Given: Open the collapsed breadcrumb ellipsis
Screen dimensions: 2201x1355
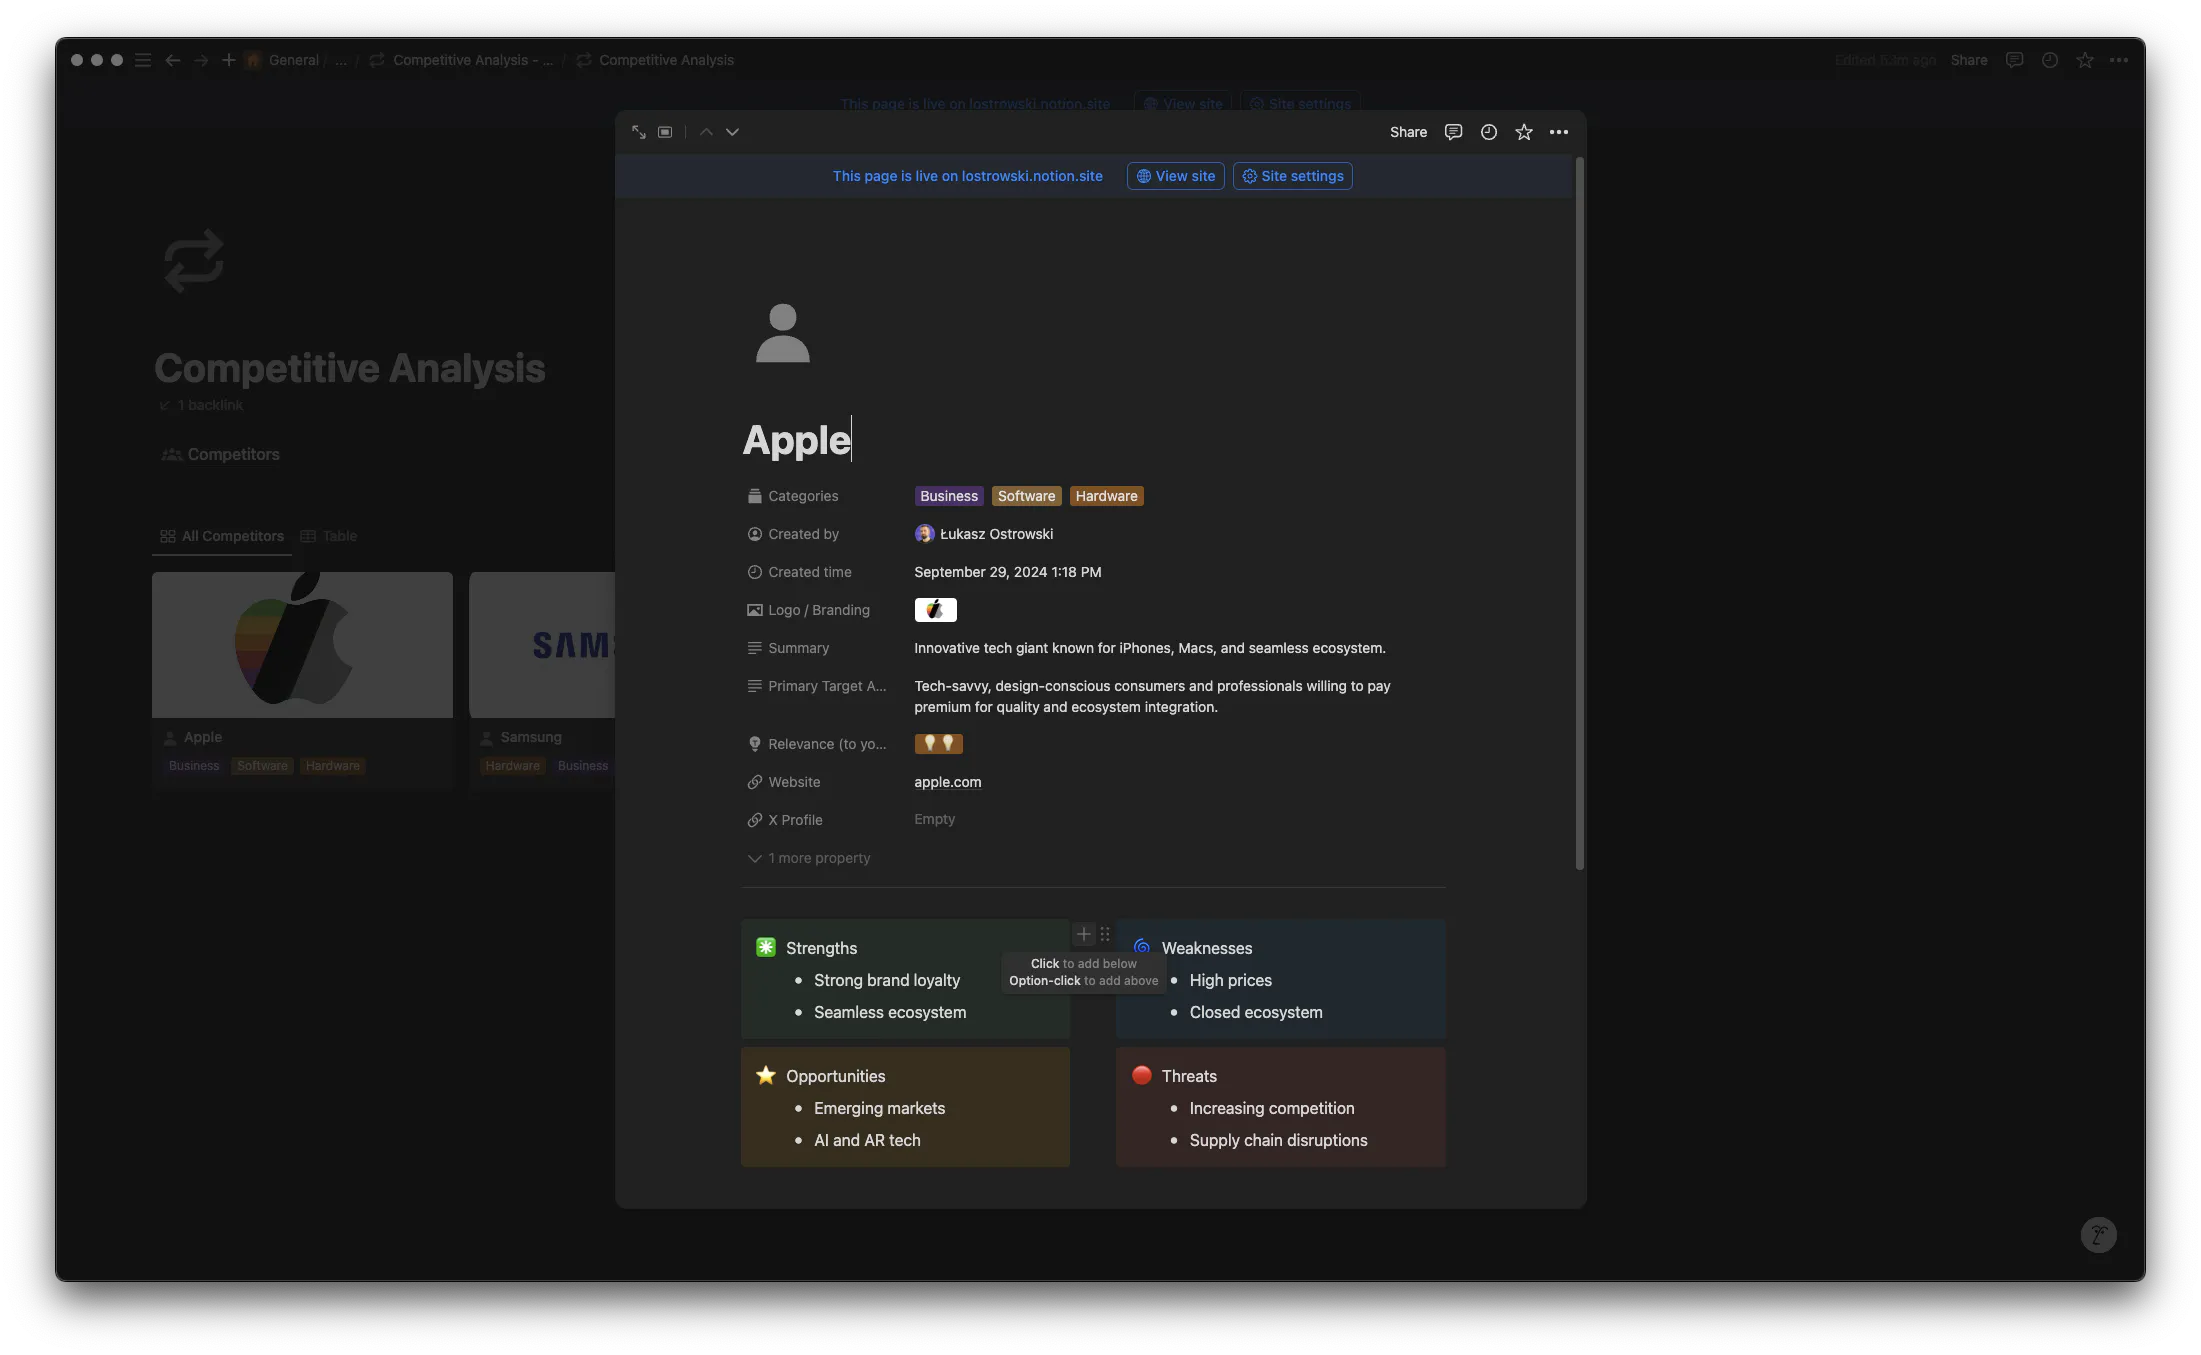Looking at the screenshot, I should click(341, 60).
